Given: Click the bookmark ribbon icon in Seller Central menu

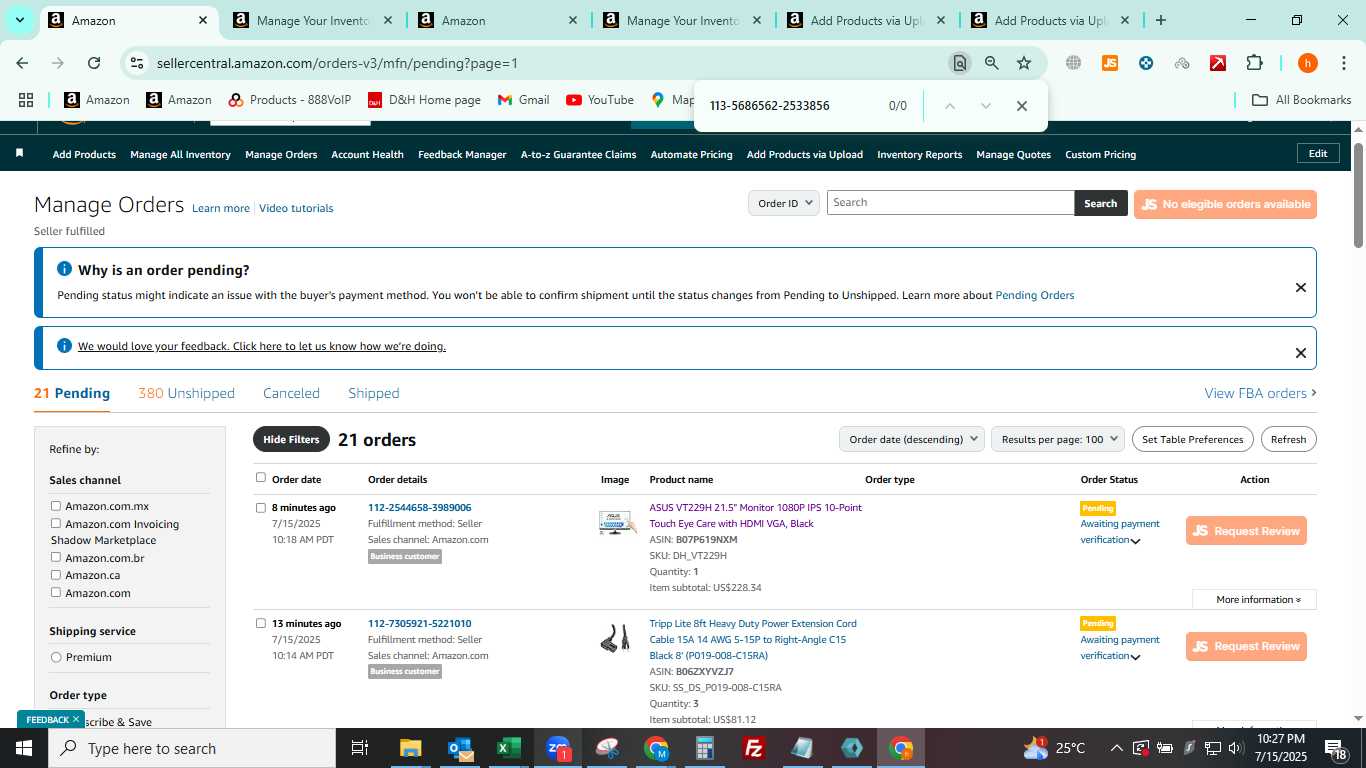Looking at the screenshot, I should pos(19,154).
